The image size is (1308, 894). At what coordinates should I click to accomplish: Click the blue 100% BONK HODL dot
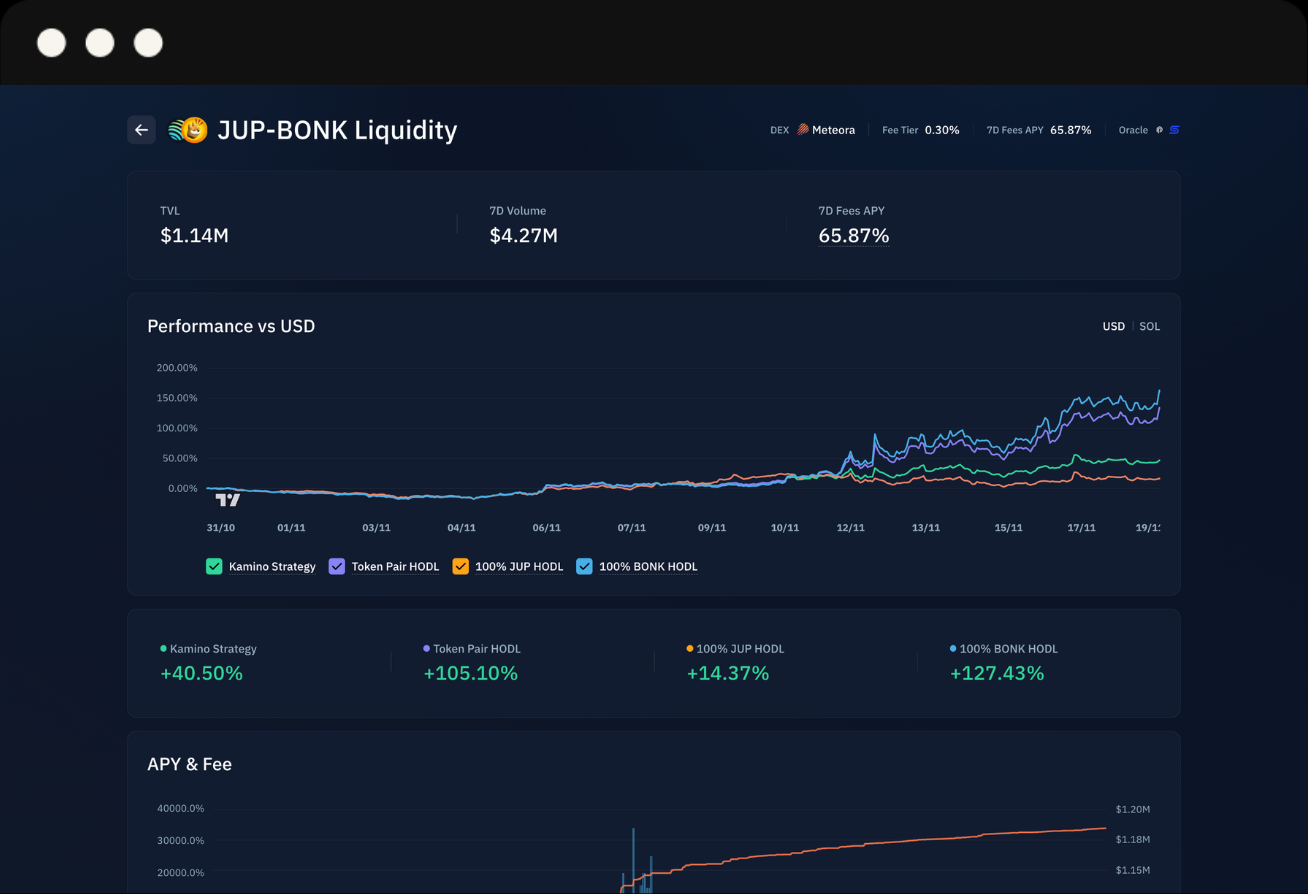(x=952, y=649)
